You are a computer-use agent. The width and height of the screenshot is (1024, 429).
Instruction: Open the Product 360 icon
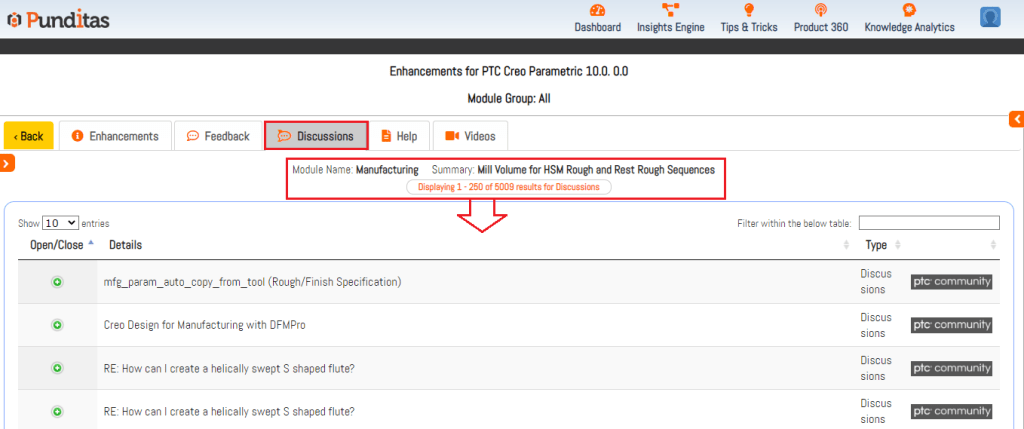click(x=820, y=10)
